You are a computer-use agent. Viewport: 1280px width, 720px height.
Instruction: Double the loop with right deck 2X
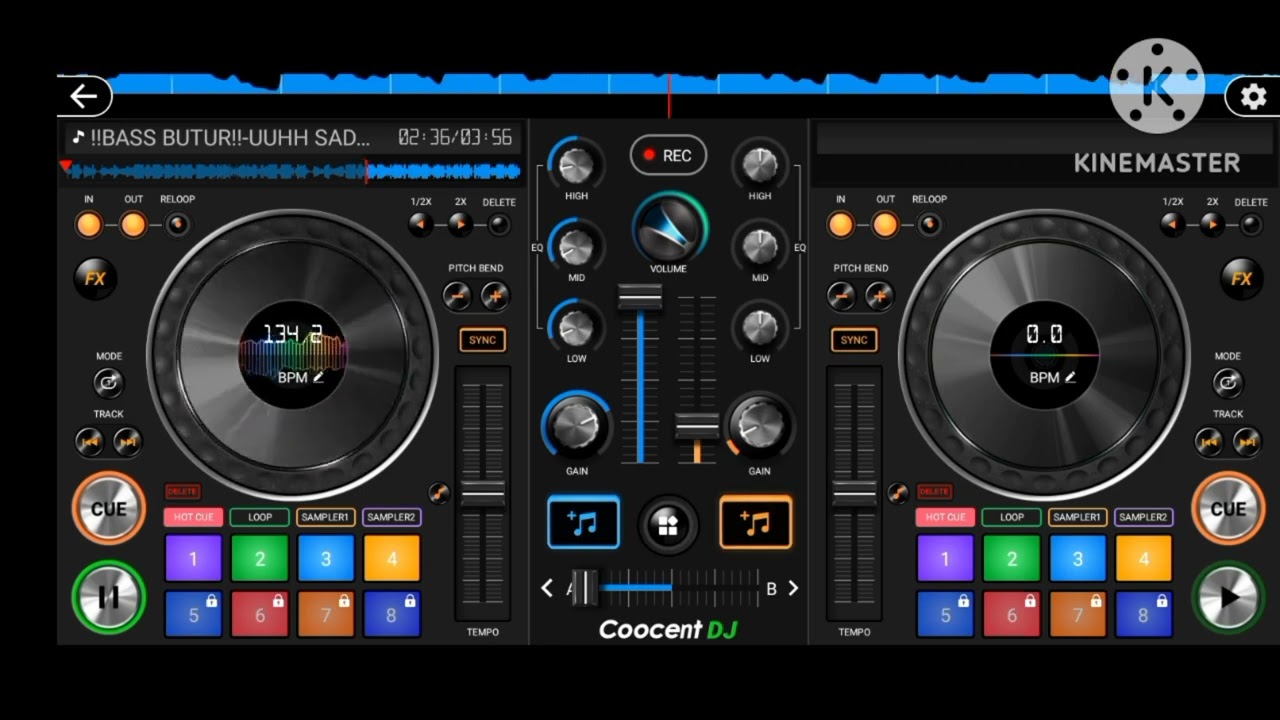[1212, 224]
